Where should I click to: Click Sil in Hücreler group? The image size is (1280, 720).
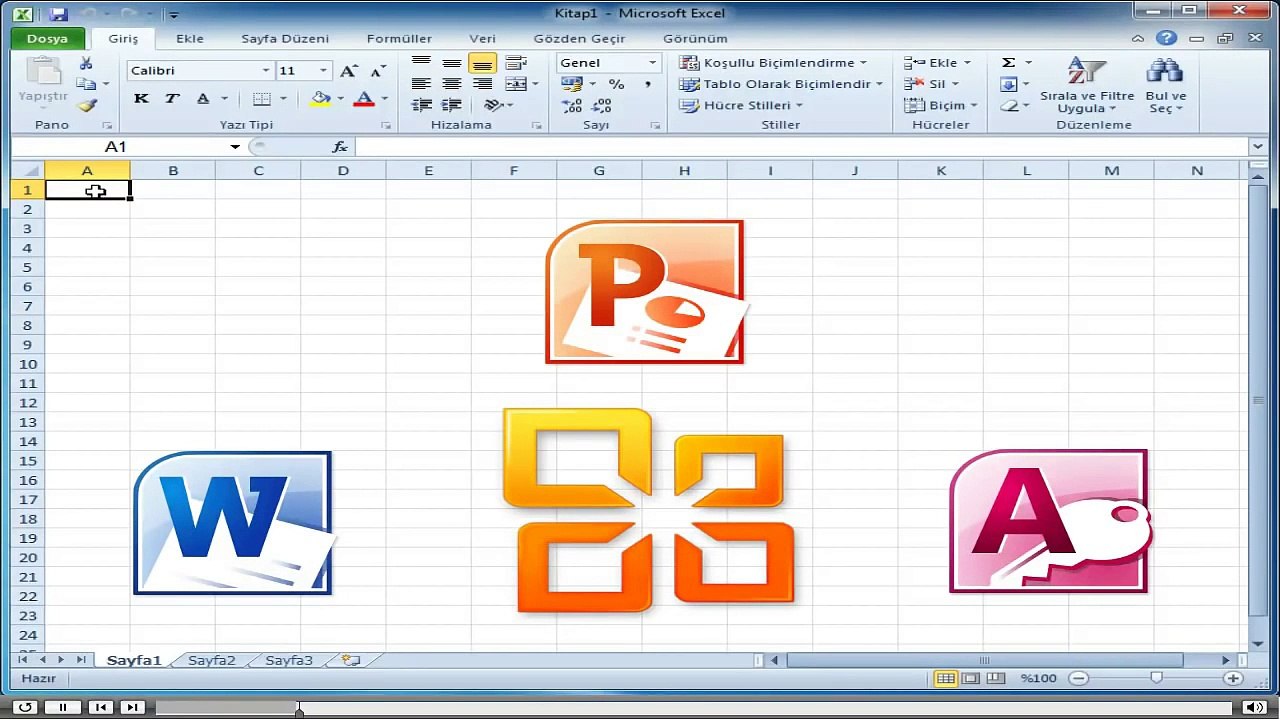point(931,84)
